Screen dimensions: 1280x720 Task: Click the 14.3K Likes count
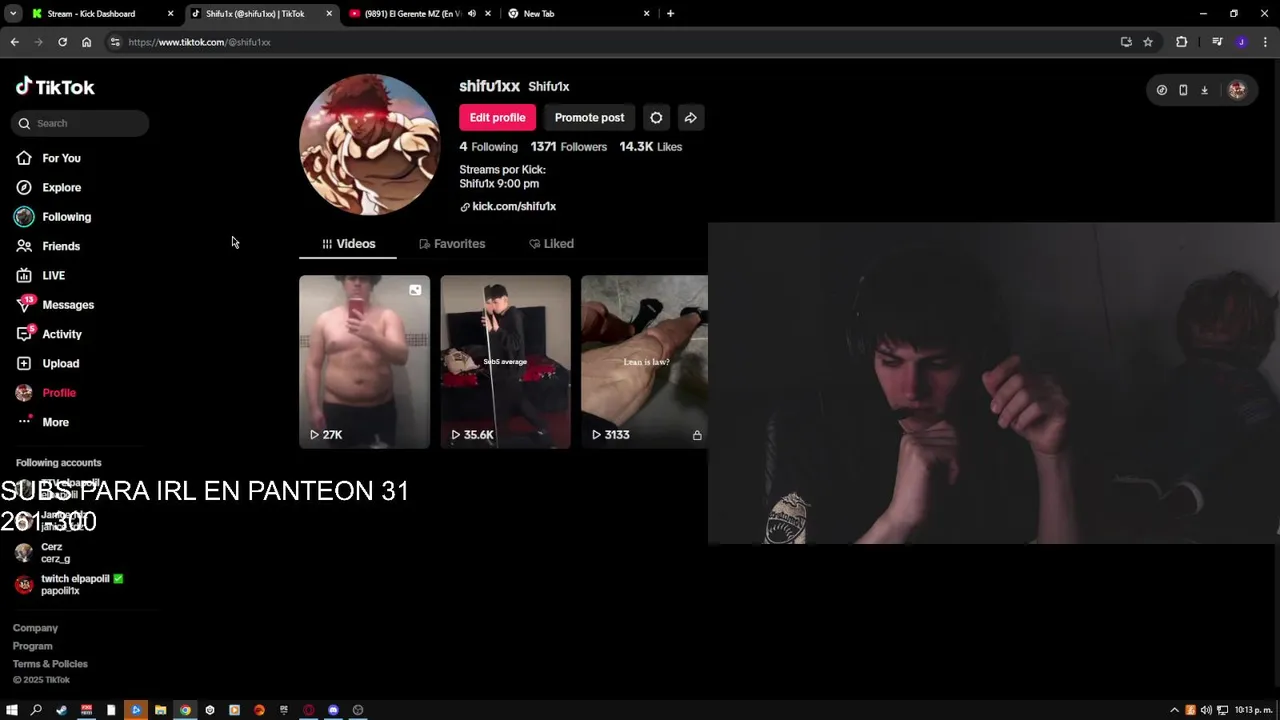tap(650, 147)
